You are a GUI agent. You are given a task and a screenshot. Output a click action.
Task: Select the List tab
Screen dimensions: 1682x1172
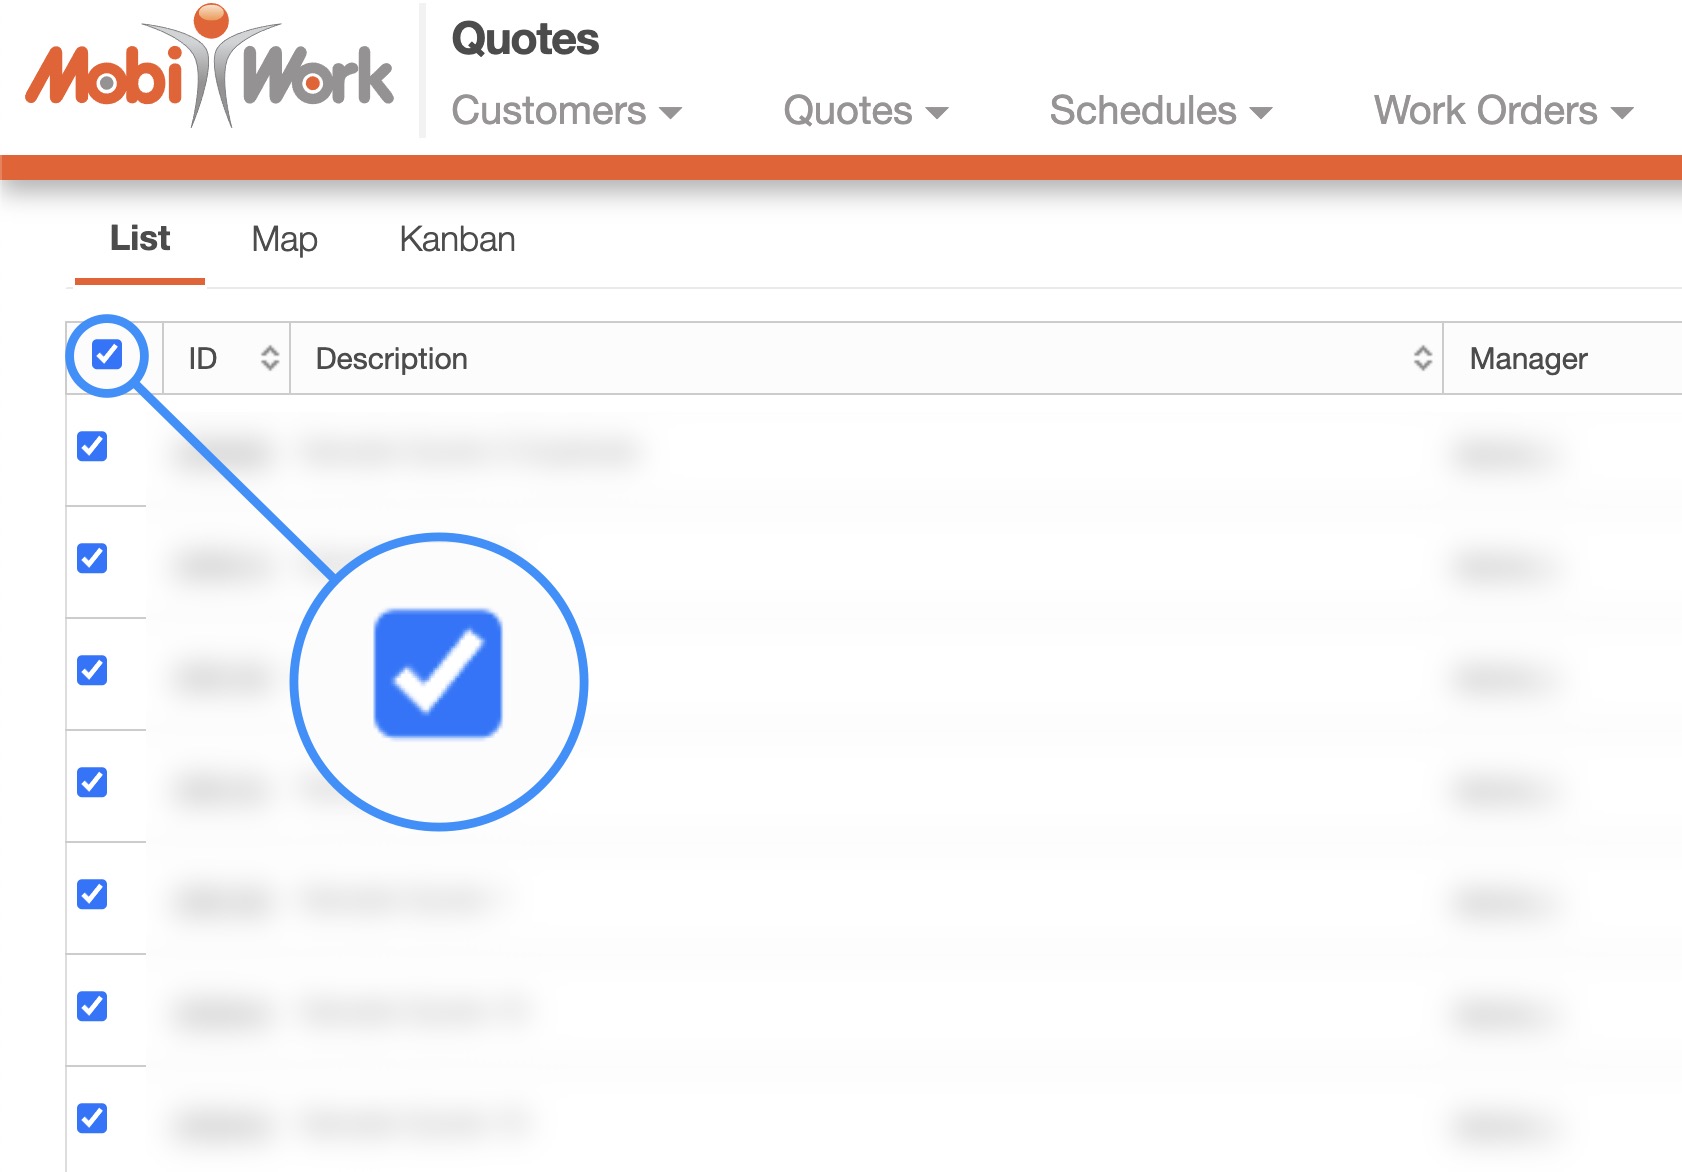pyautogui.click(x=140, y=240)
